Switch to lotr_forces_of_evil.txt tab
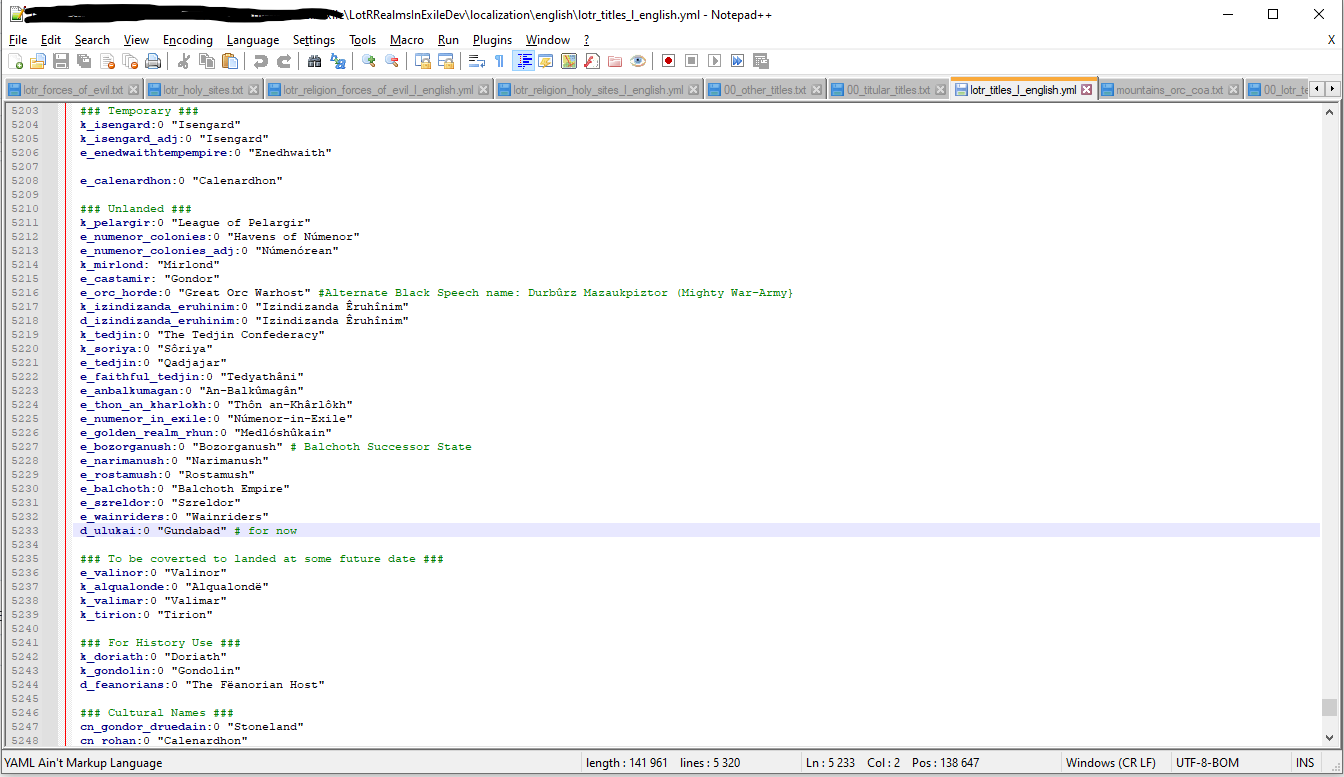The height and width of the screenshot is (777, 1344). pos(73,90)
